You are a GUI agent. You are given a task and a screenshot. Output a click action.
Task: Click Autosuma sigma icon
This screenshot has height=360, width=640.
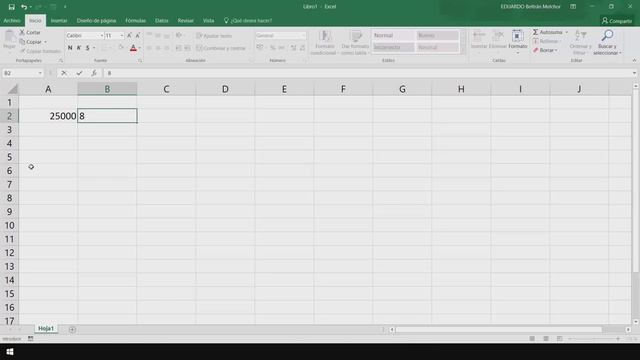coord(535,32)
